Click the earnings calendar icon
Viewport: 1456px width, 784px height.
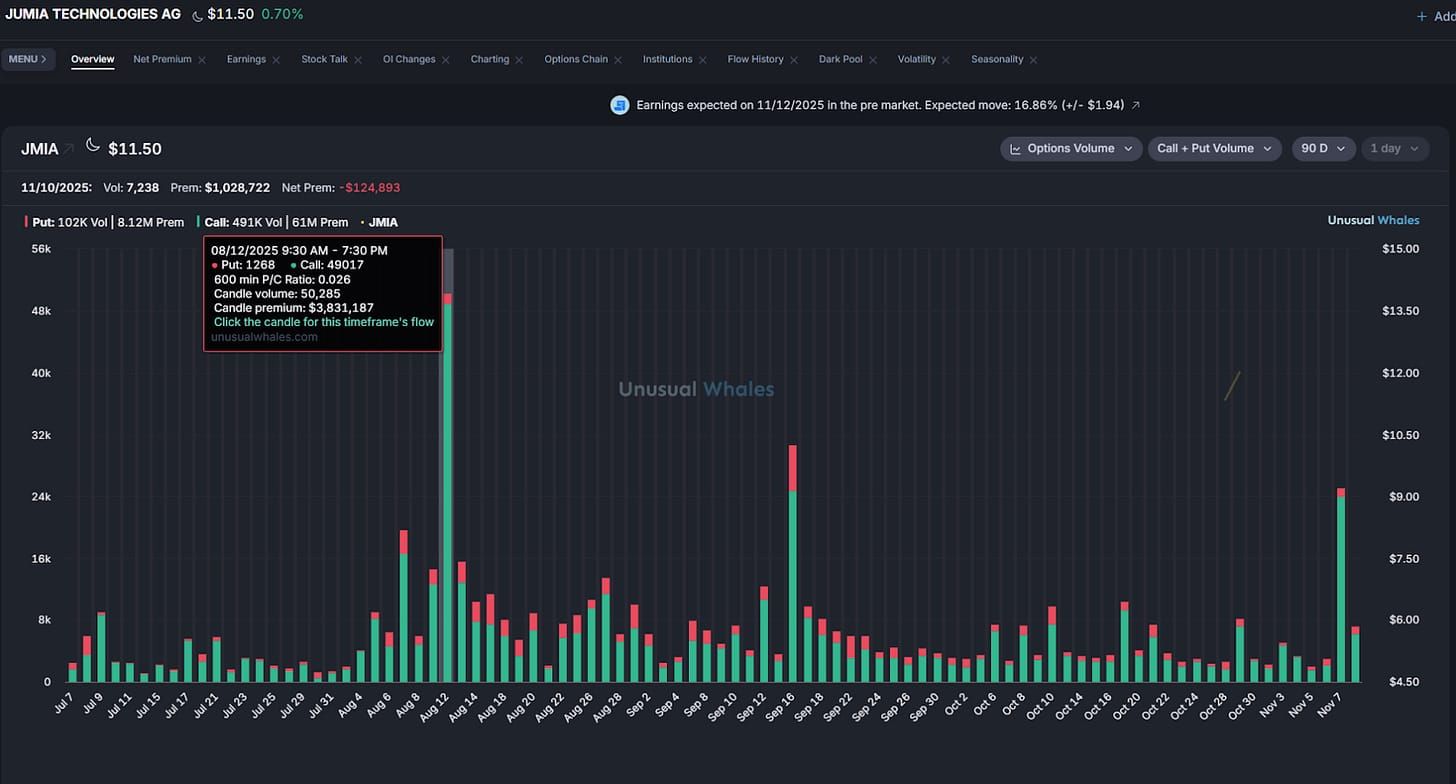(620, 105)
